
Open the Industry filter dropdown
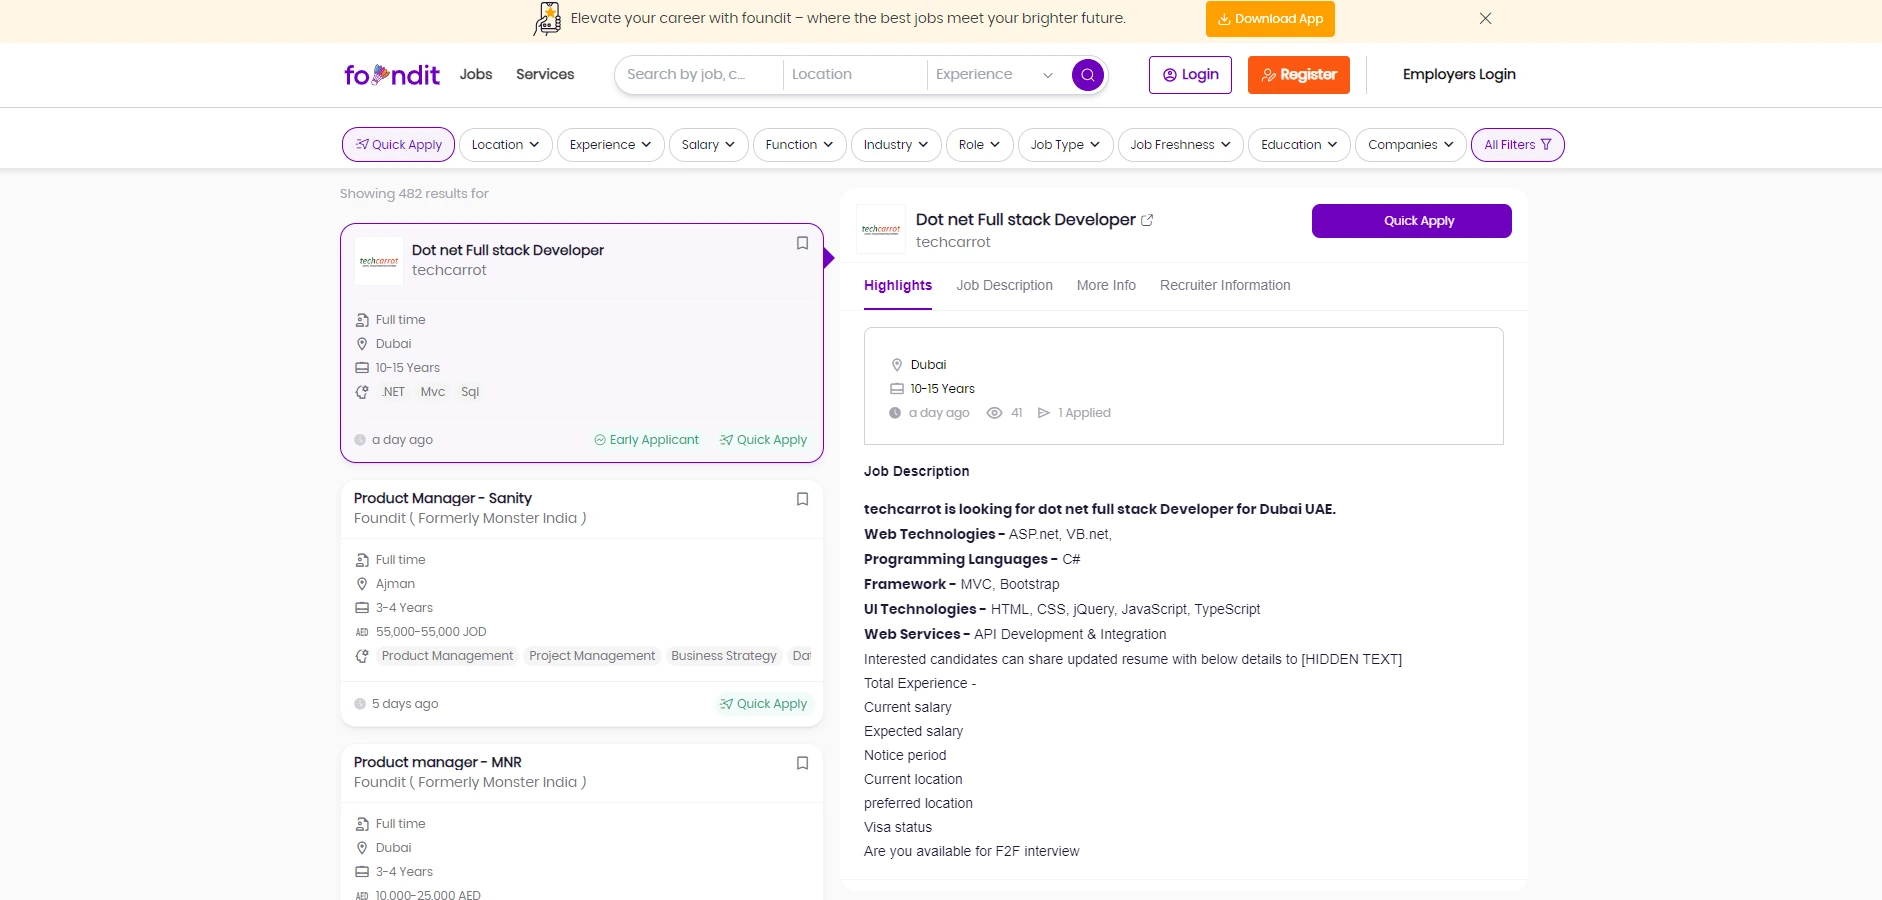tap(896, 145)
